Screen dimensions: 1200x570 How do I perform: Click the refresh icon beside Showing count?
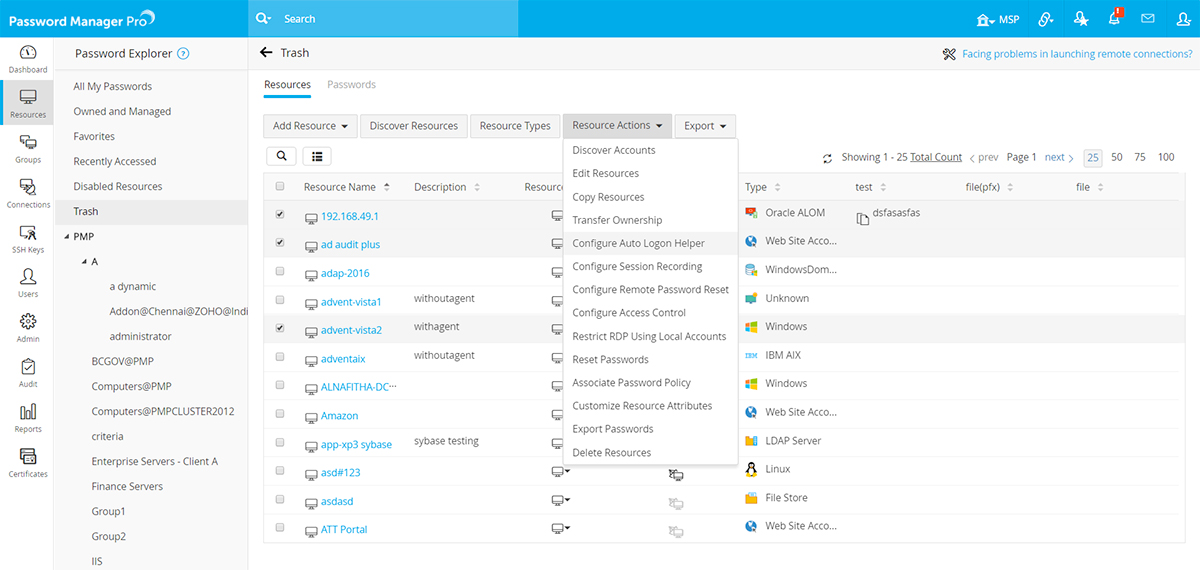click(827, 158)
